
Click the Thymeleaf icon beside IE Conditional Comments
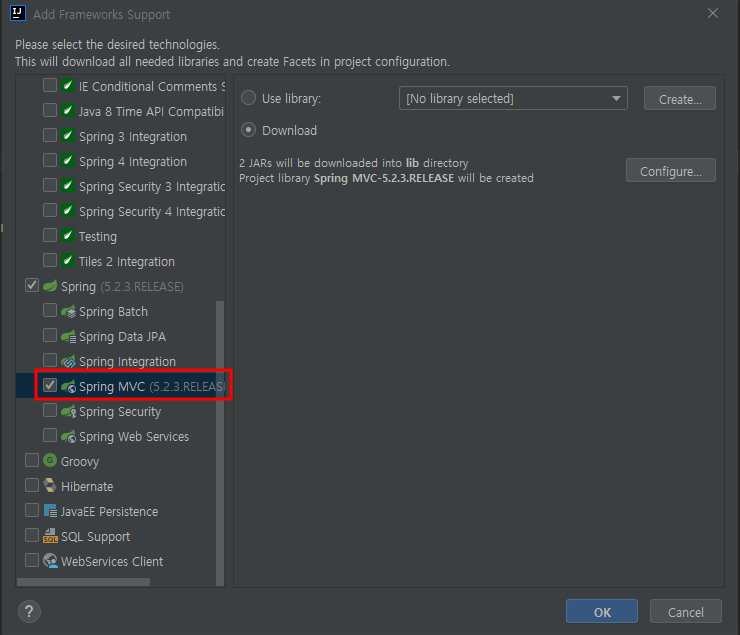pyautogui.click(x=68, y=85)
